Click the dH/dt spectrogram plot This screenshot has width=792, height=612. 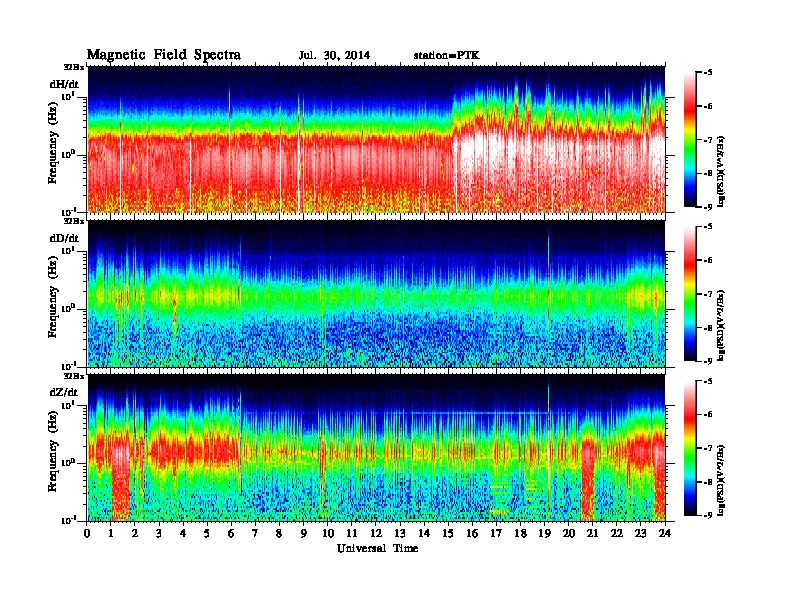coord(376,139)
